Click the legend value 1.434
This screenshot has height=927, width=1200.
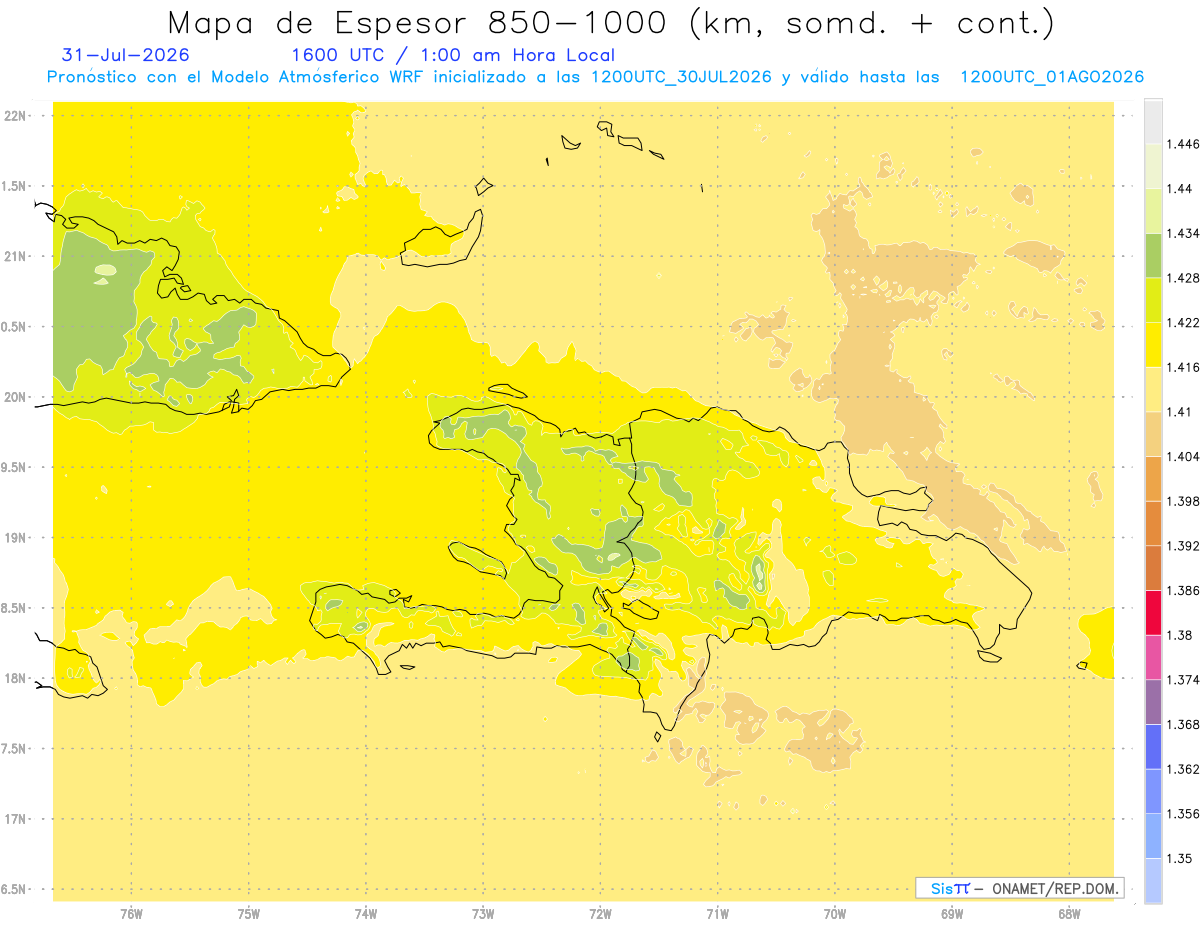coord(1183,233)
